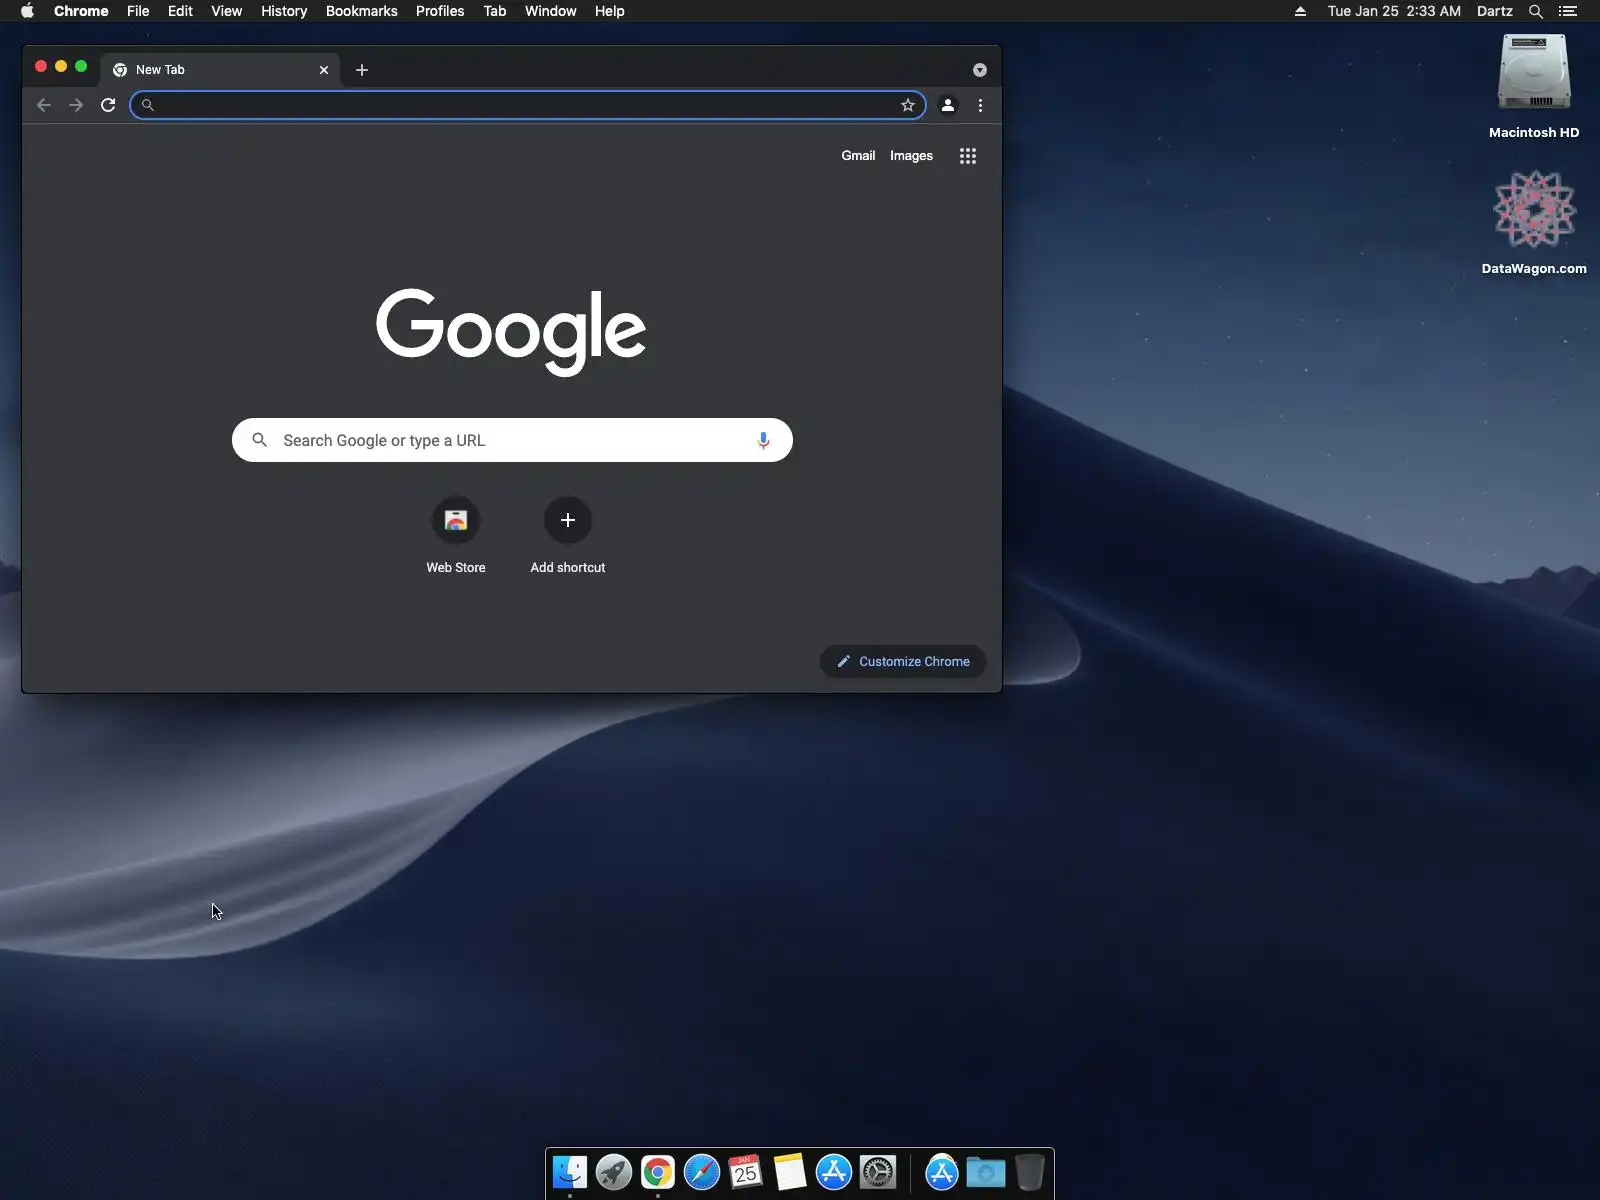Screen dimensions: 1600x1200
Task: Open the tab search dropdown arrow
Action: coord(980,70)
